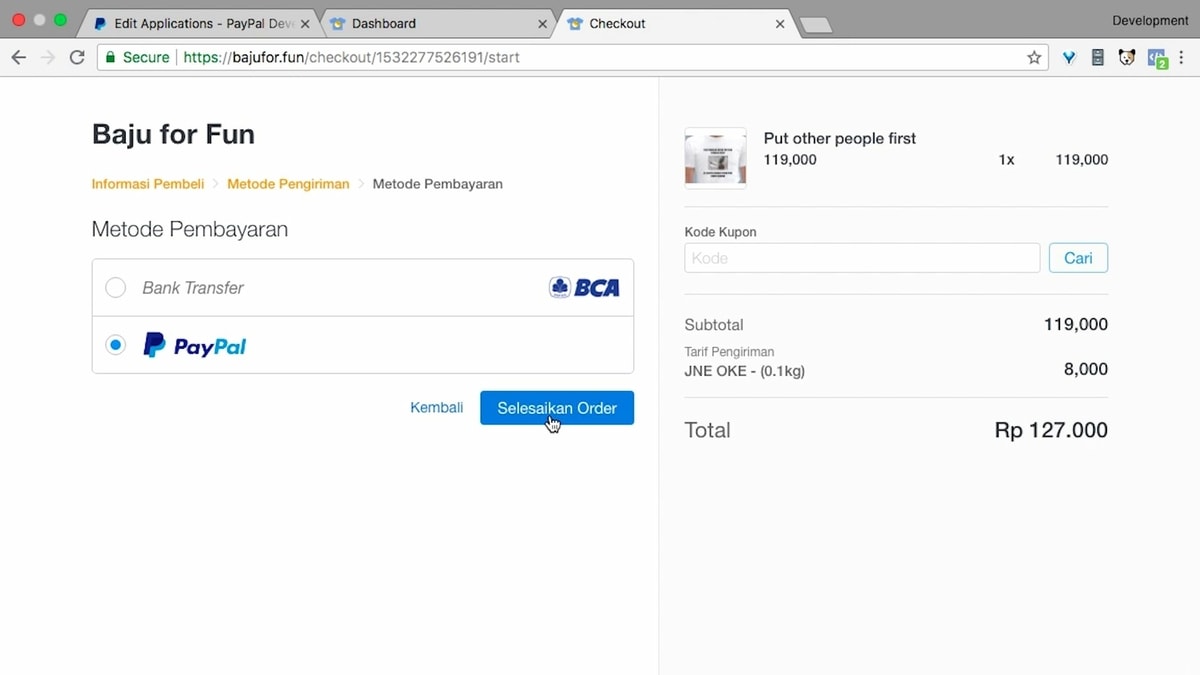Go to Metode Pengiriman breadcrumb step

(x=288, y=184)
